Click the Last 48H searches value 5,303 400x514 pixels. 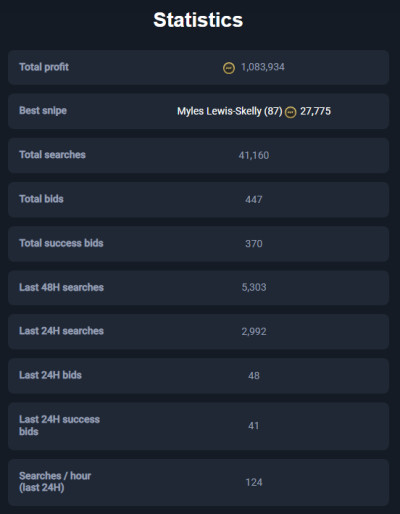coord(254,287)
